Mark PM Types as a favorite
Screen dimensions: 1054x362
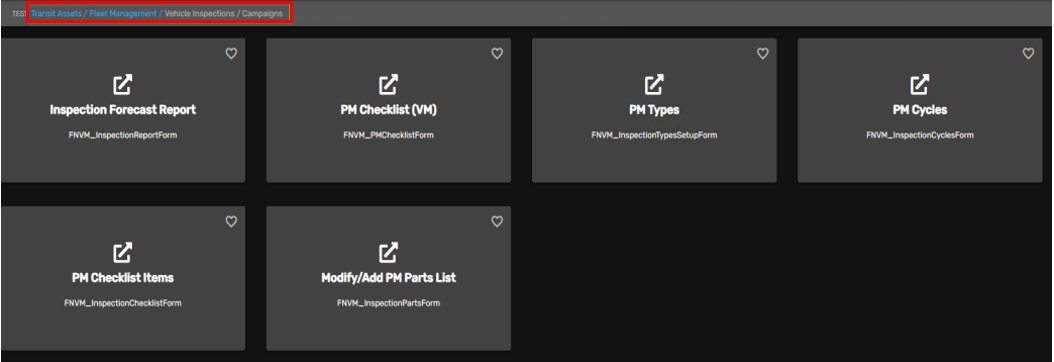[762, 54]
